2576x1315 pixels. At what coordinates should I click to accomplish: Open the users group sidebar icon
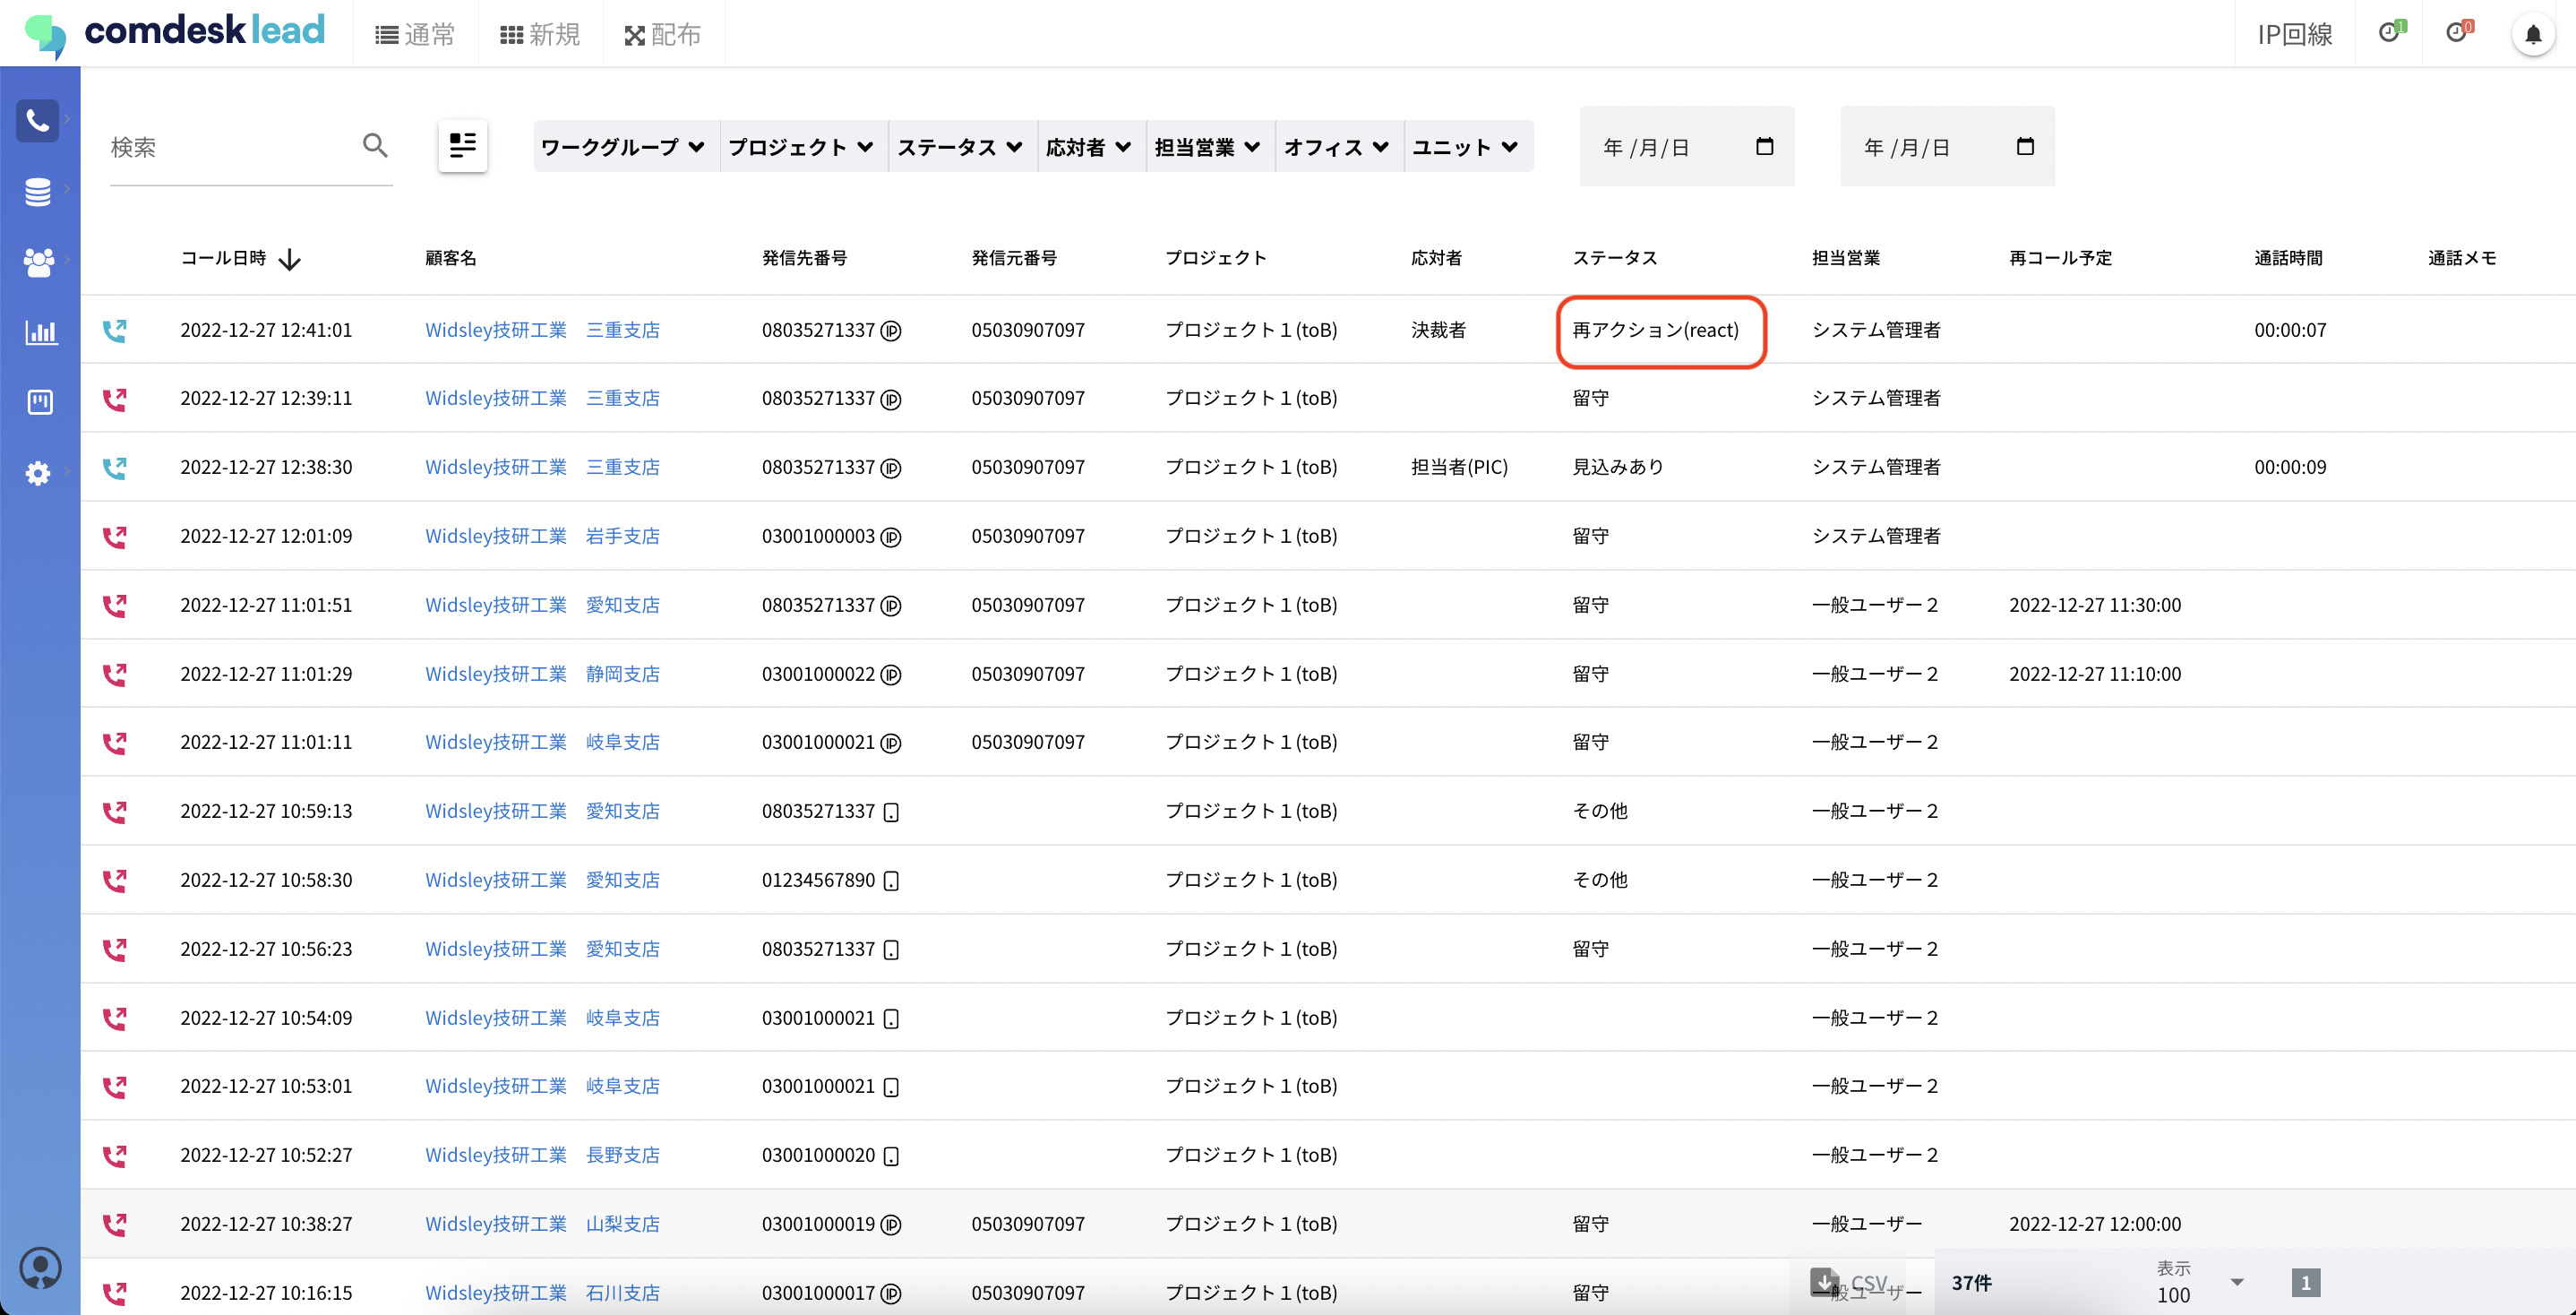[38, 262]
